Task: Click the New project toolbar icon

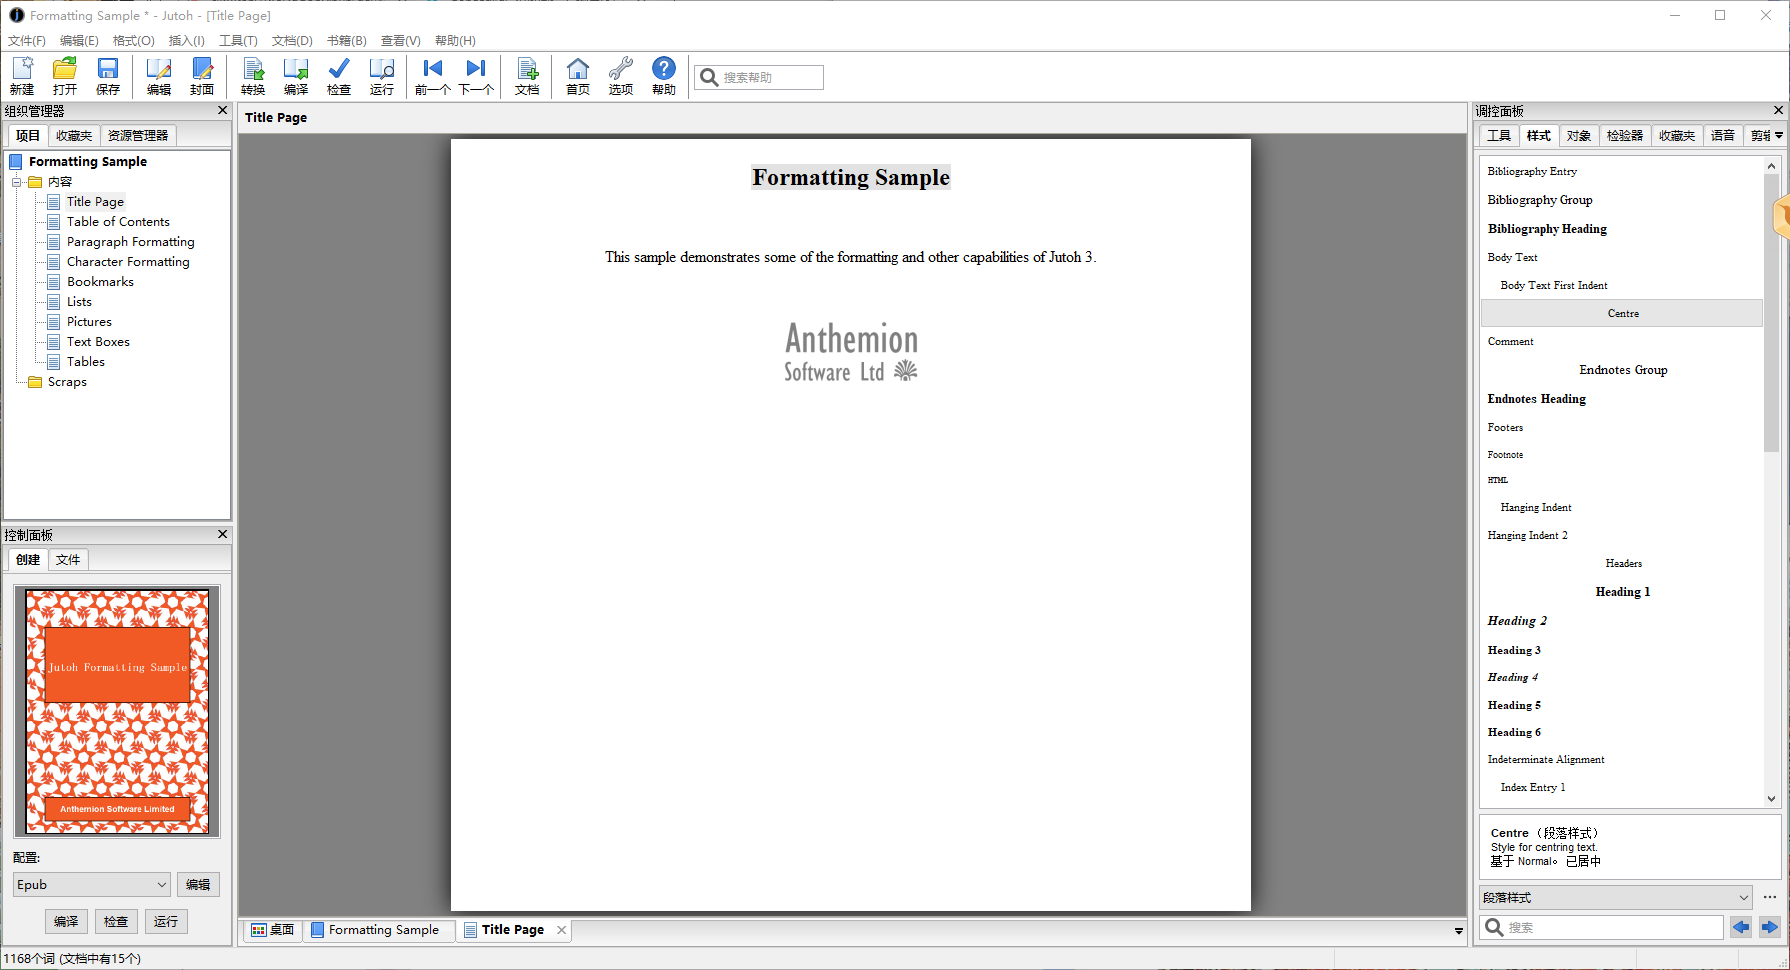Action: click(22, 76)
